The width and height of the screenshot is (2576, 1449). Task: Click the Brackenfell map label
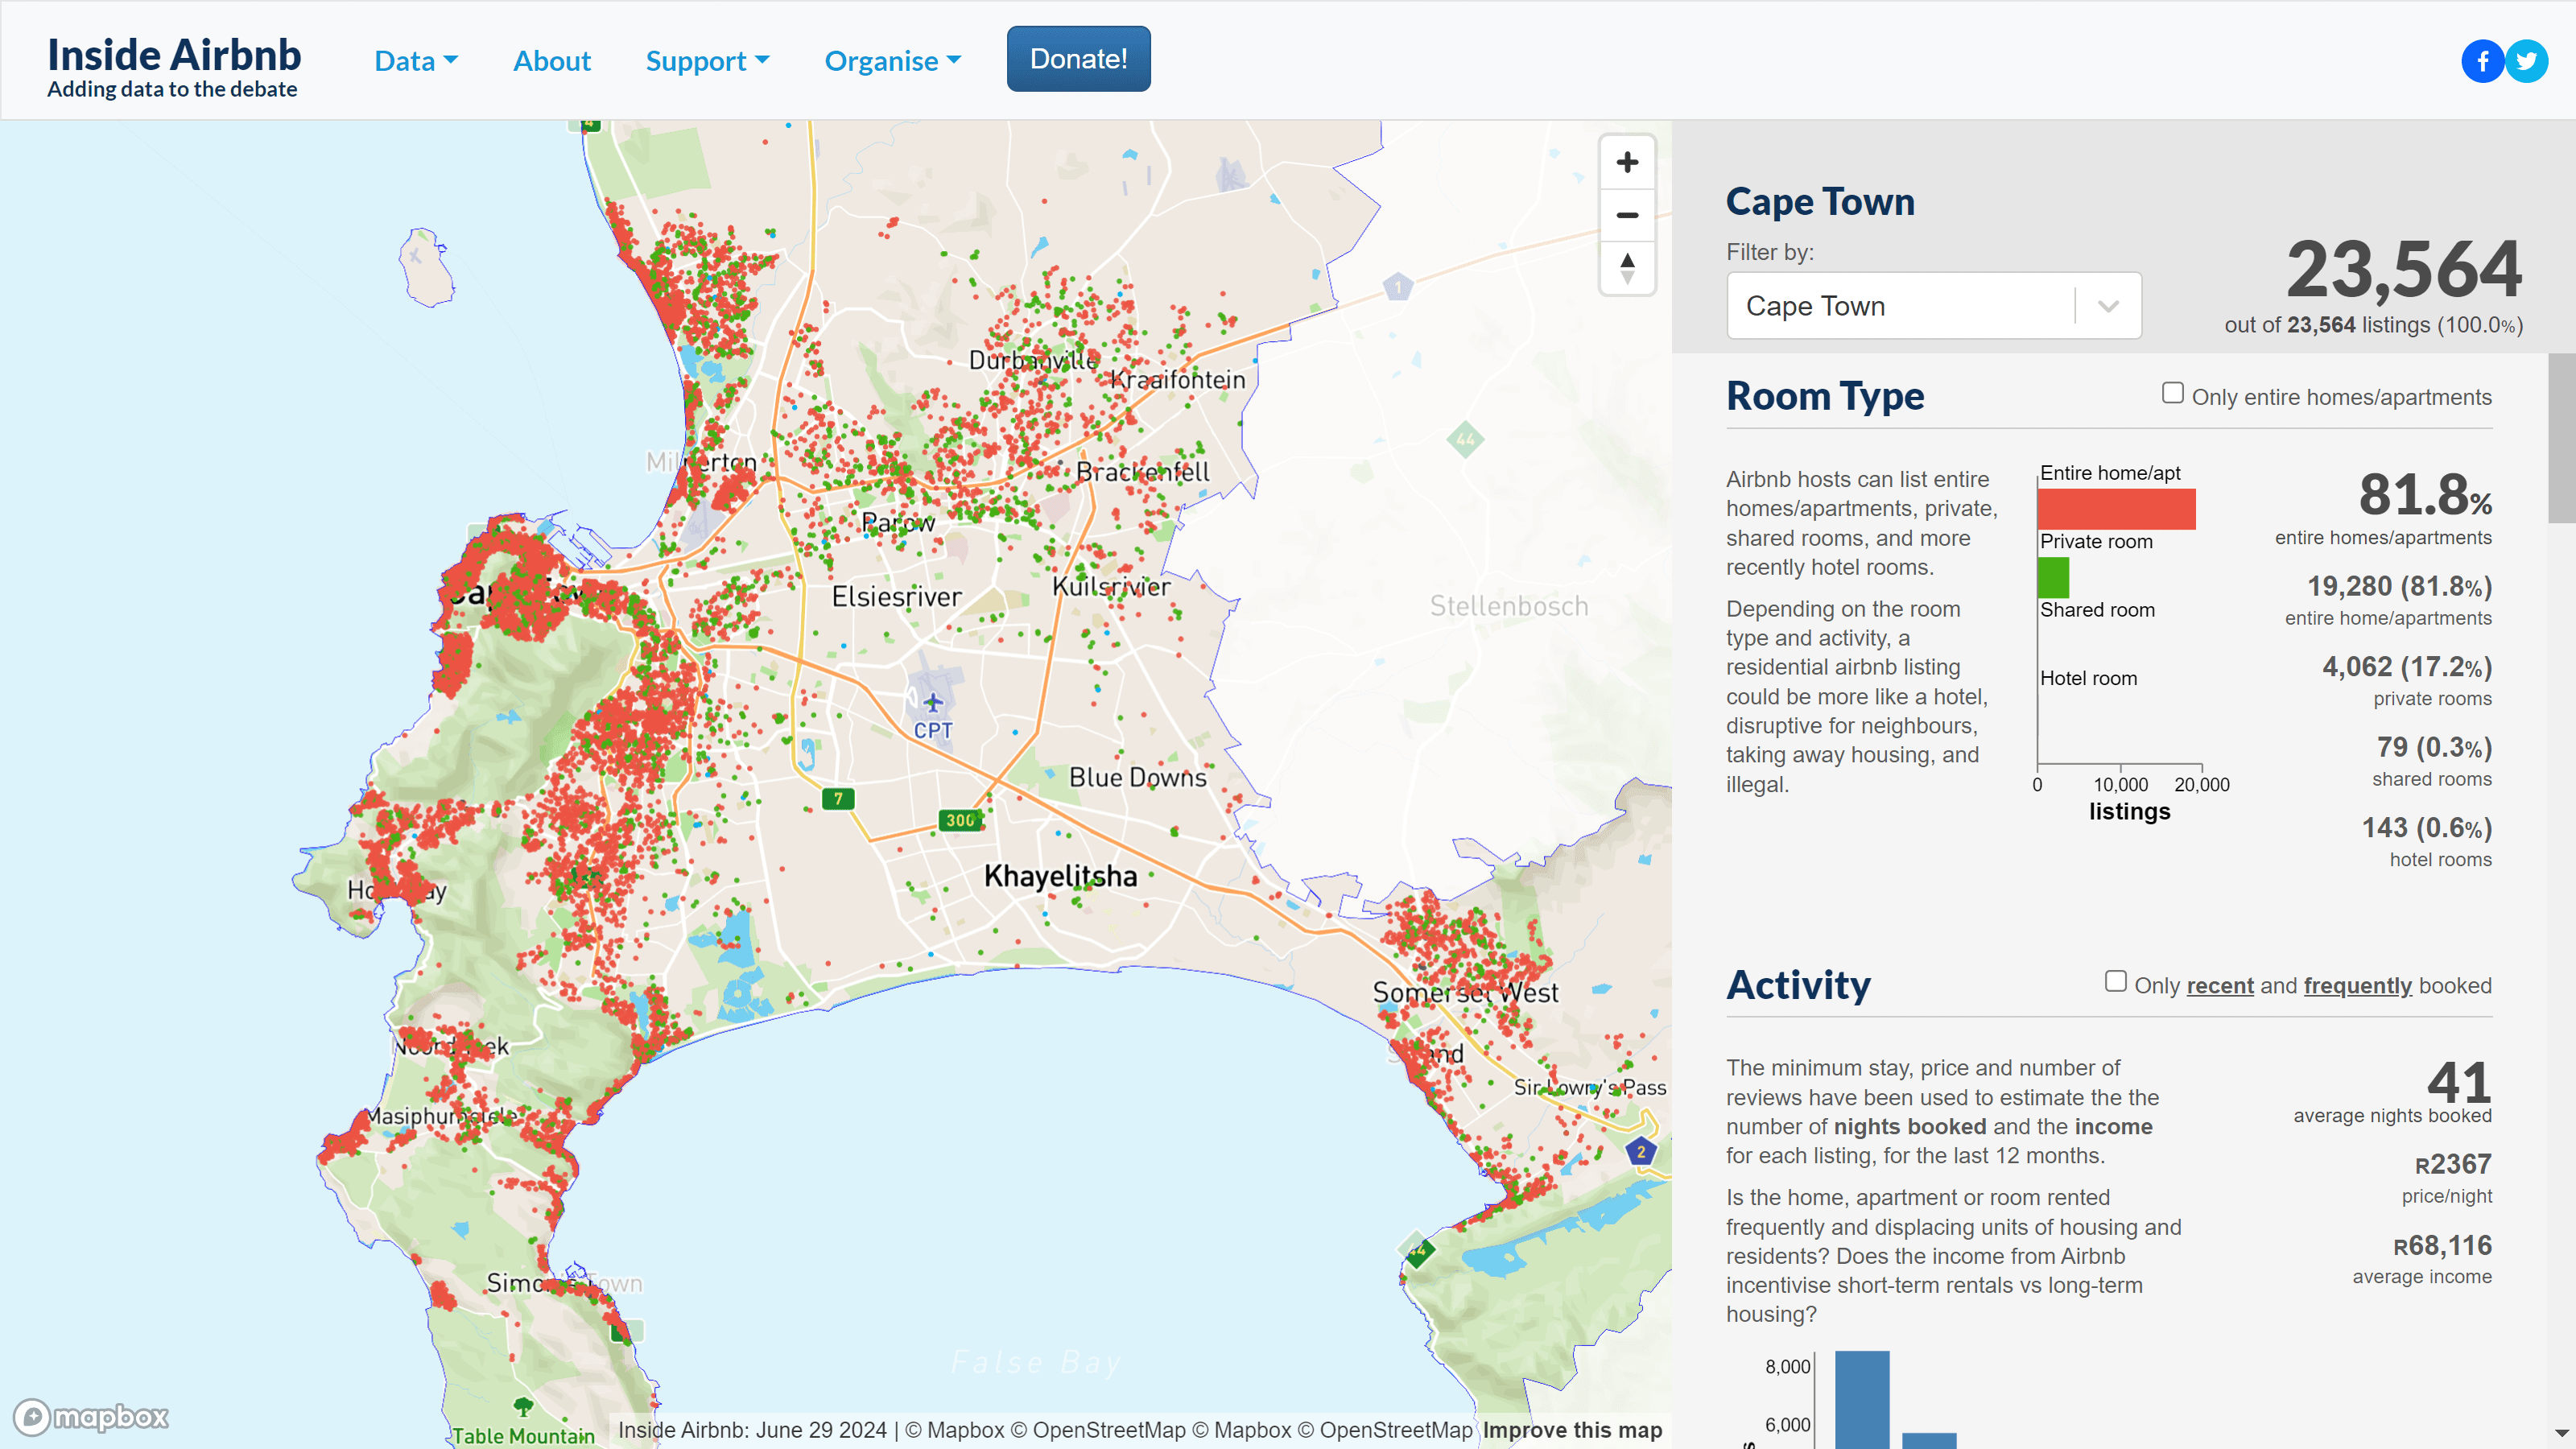[x=1142, y=472]
